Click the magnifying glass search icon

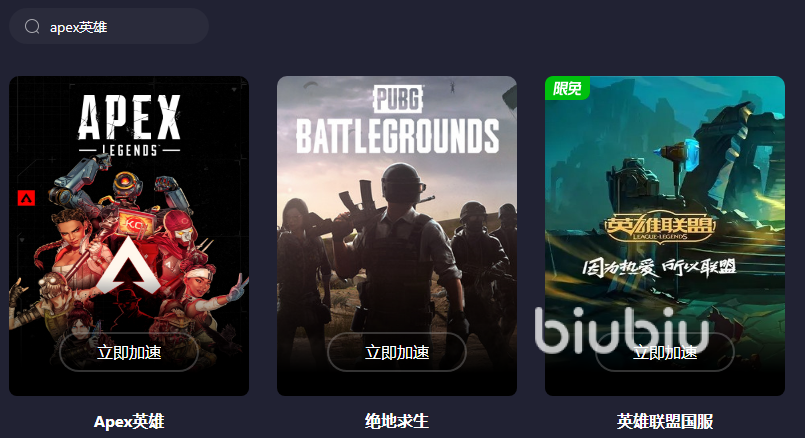pyautogui.click(x=32, y=27)
